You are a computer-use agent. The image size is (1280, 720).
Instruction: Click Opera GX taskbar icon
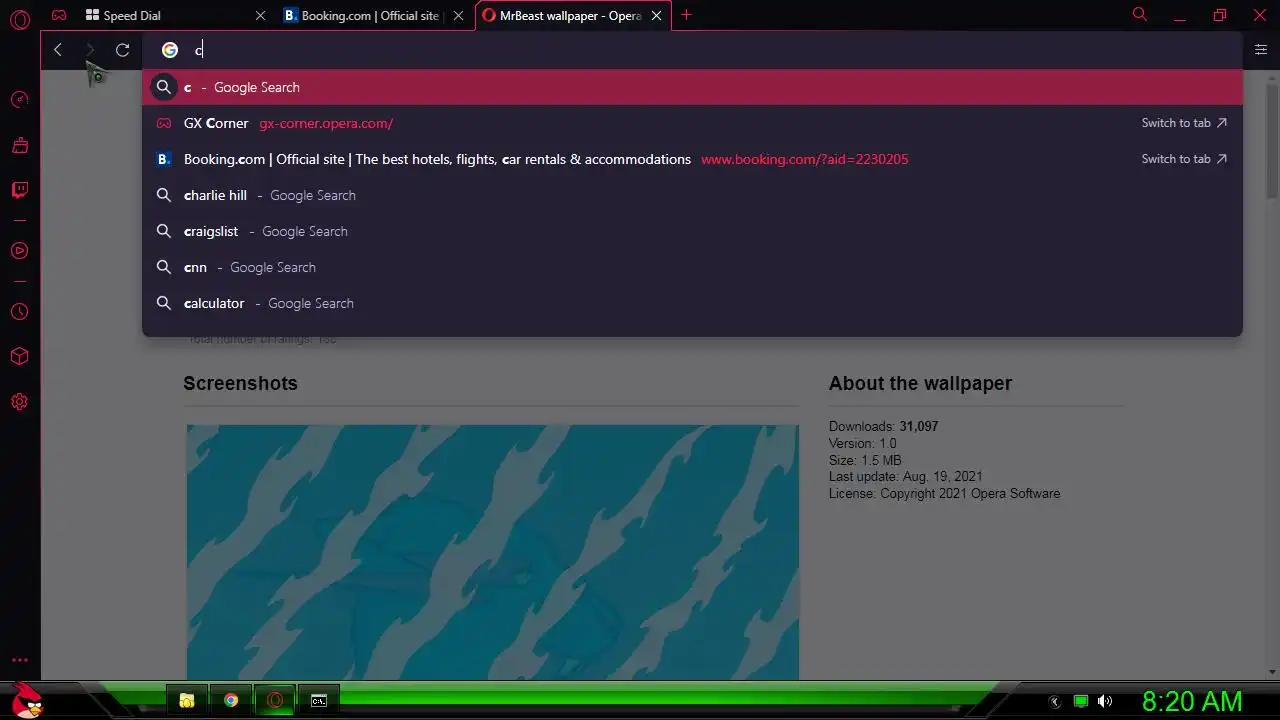pos(275,700)
